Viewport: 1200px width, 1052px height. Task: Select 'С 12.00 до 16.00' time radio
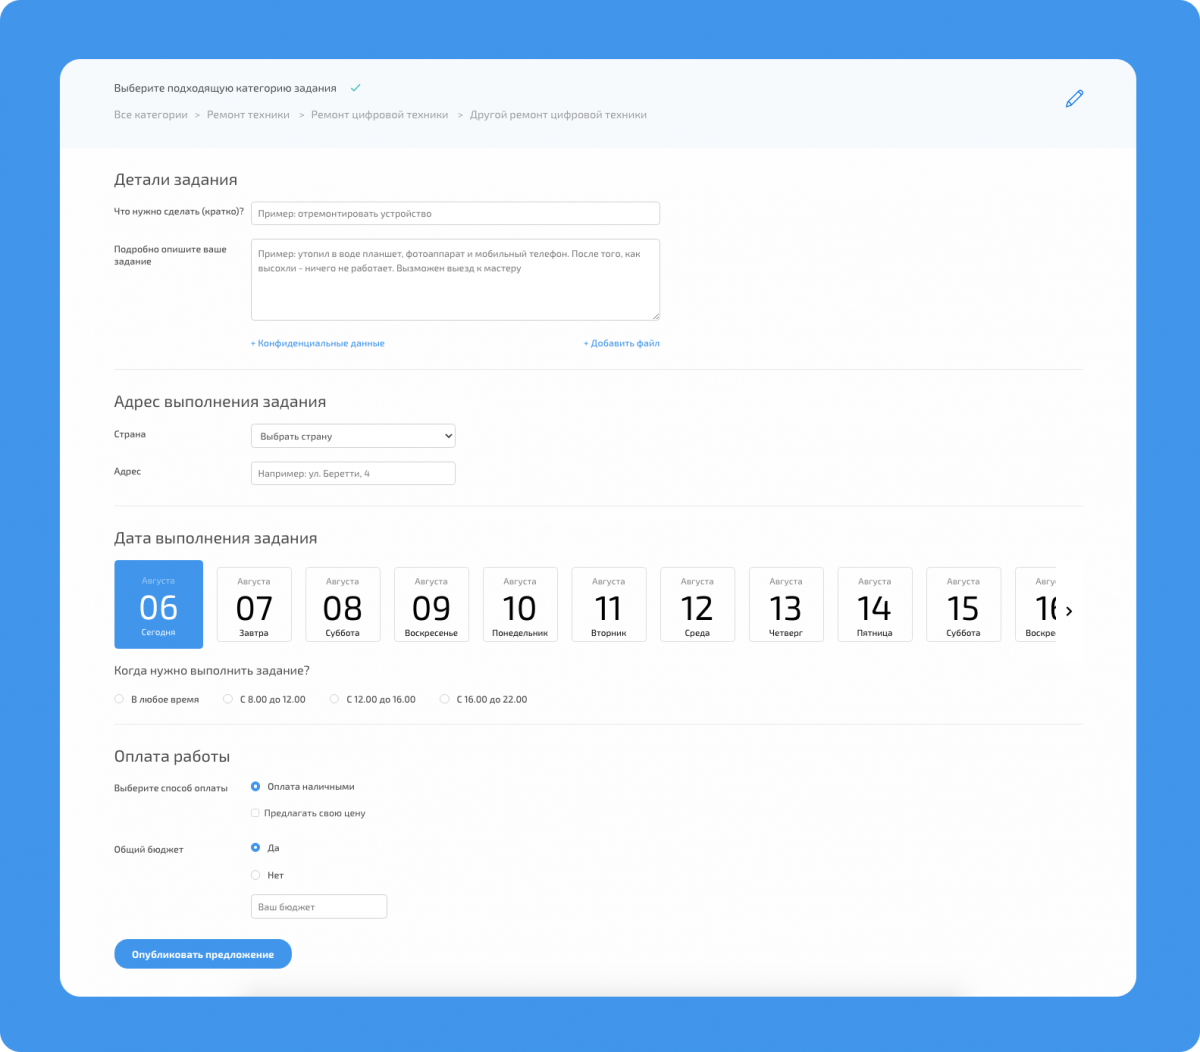(334, 699)
